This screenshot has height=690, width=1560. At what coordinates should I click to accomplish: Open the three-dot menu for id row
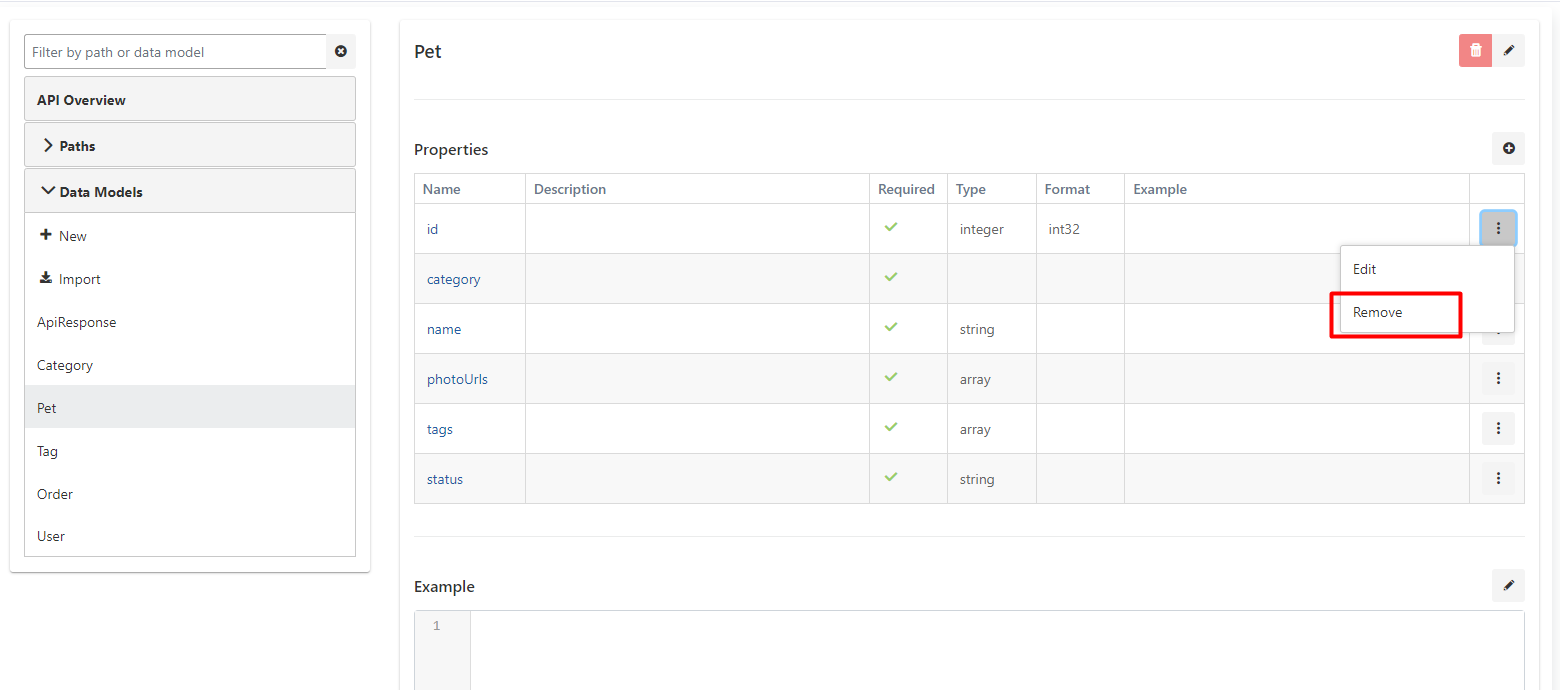click(x=1498, y=229)
